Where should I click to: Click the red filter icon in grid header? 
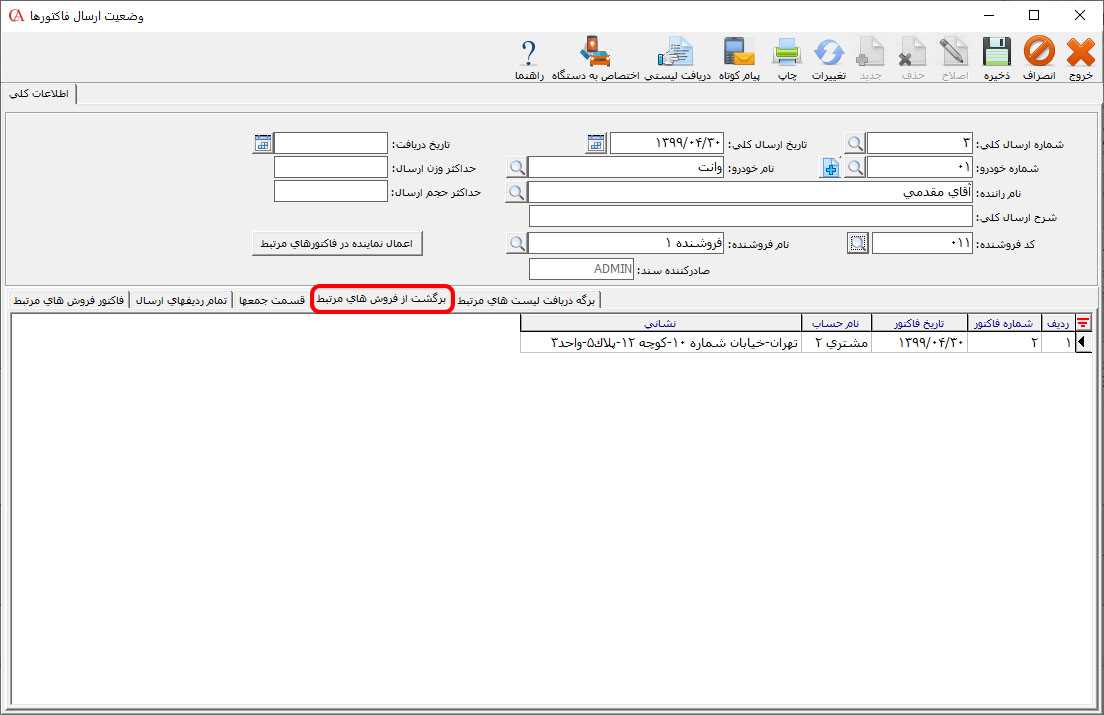[x=1082, y=322]
